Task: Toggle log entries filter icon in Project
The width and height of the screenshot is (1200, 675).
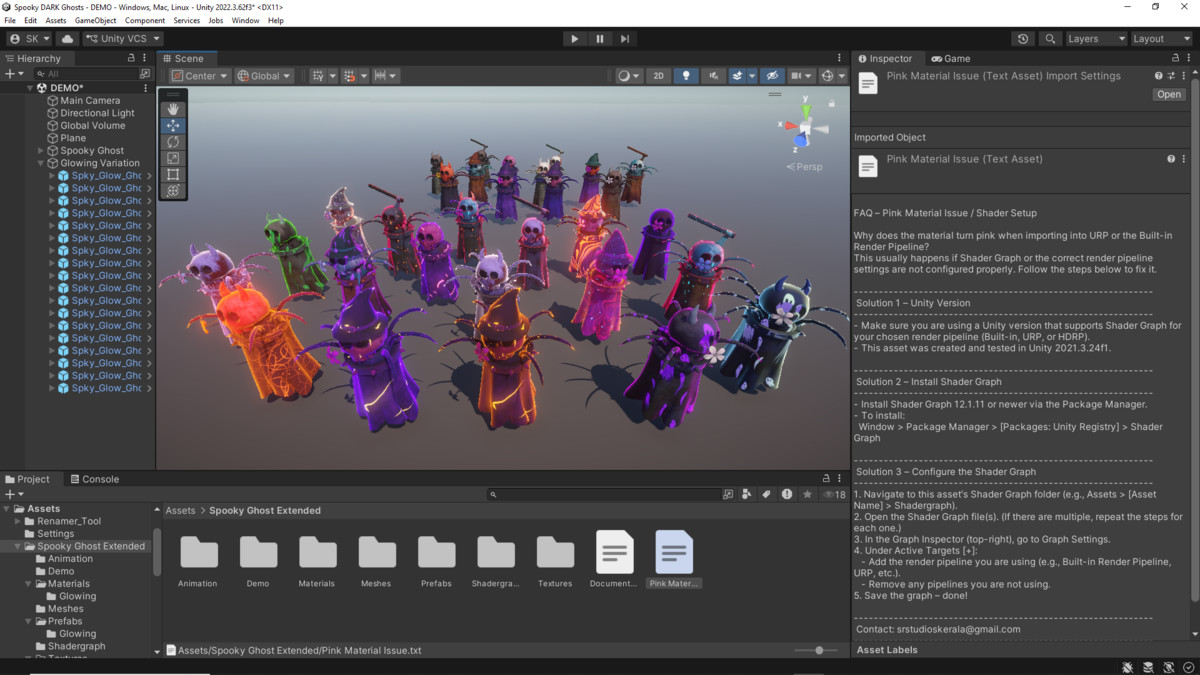Action: tap(787, 494)
